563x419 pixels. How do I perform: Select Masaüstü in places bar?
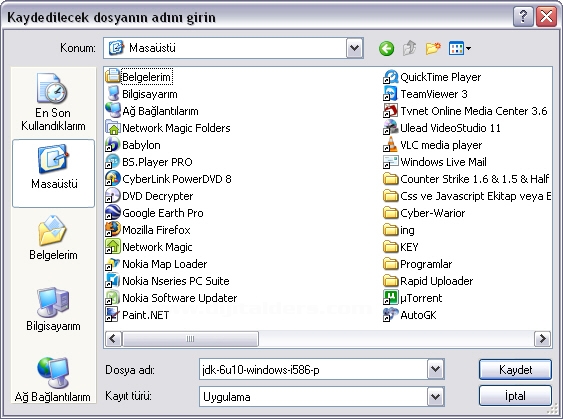point(53,173)
